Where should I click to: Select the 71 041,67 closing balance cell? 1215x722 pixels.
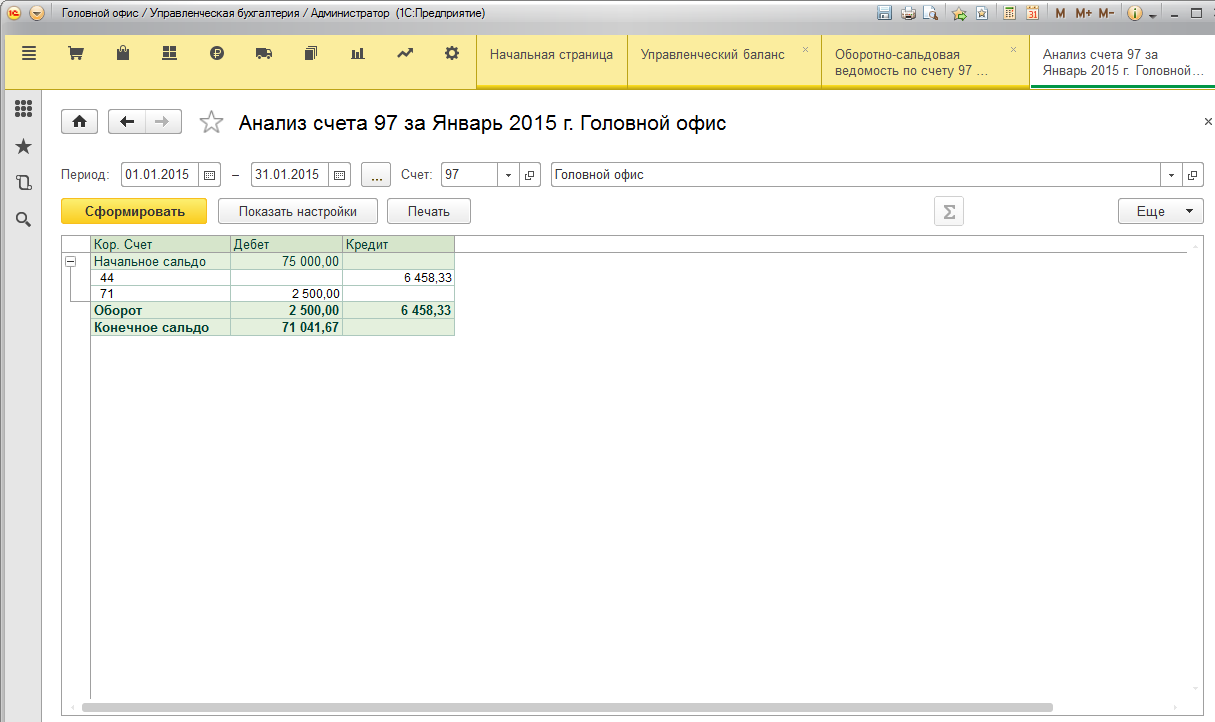(286, 327)
